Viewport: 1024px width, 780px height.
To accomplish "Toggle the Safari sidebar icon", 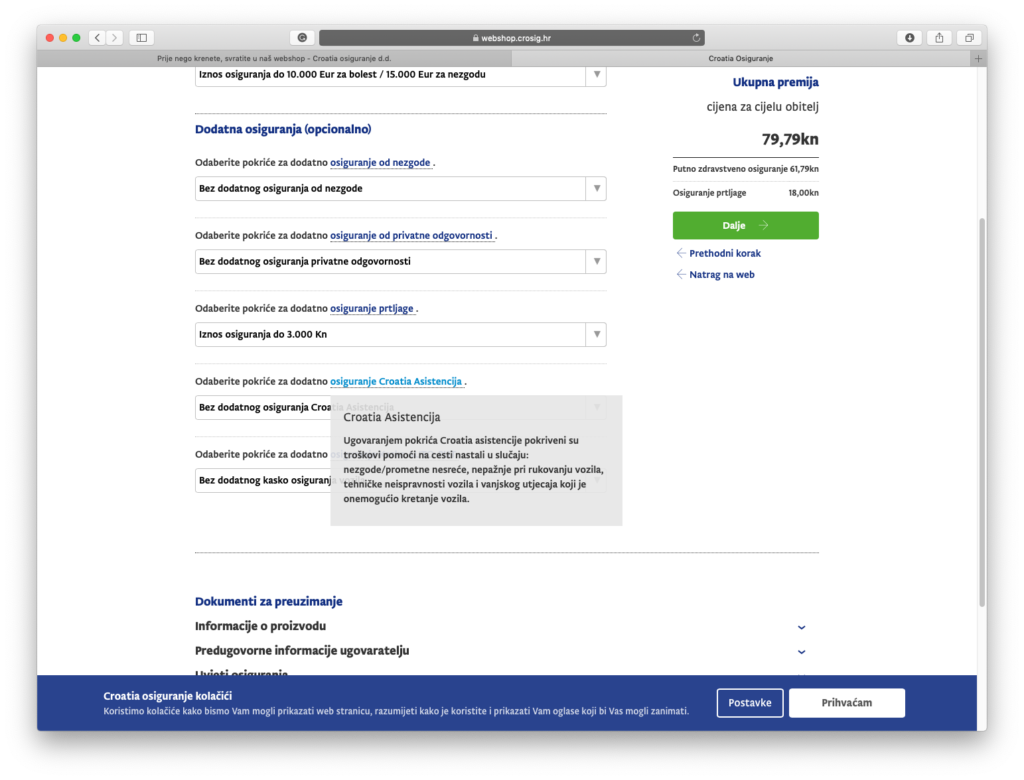I will coord(141,38).
